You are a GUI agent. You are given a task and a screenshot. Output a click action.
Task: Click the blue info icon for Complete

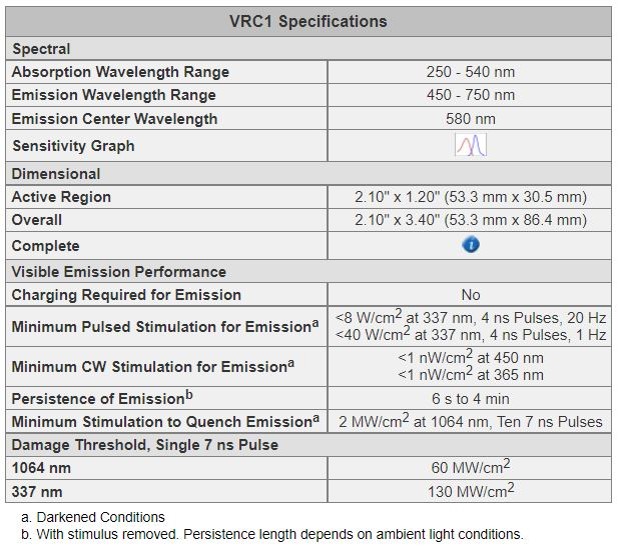coord(471,245)
